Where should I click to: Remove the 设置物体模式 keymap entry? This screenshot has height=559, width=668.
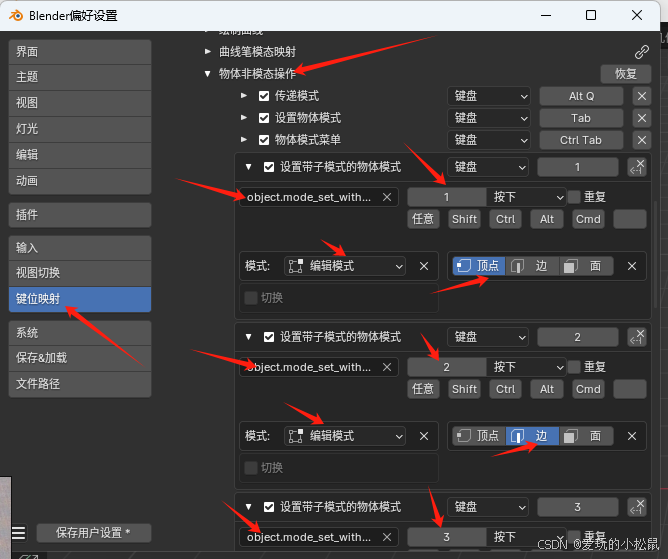[642, 118]
